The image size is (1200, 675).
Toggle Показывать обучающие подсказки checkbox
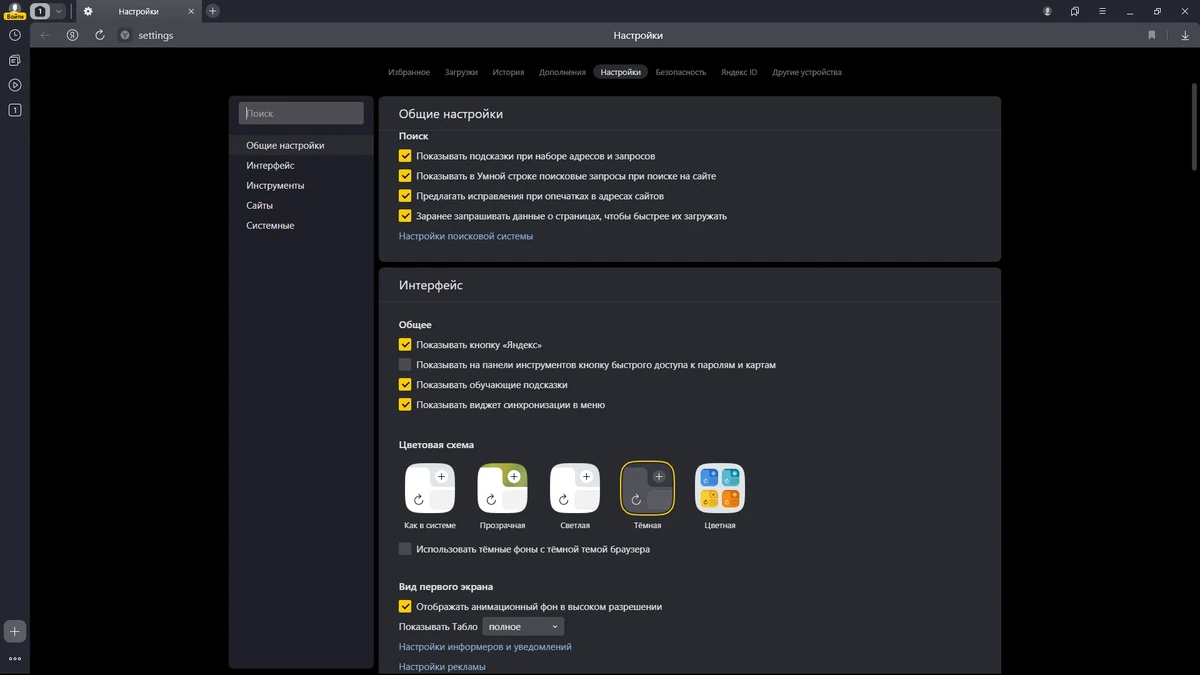(405, 385)
